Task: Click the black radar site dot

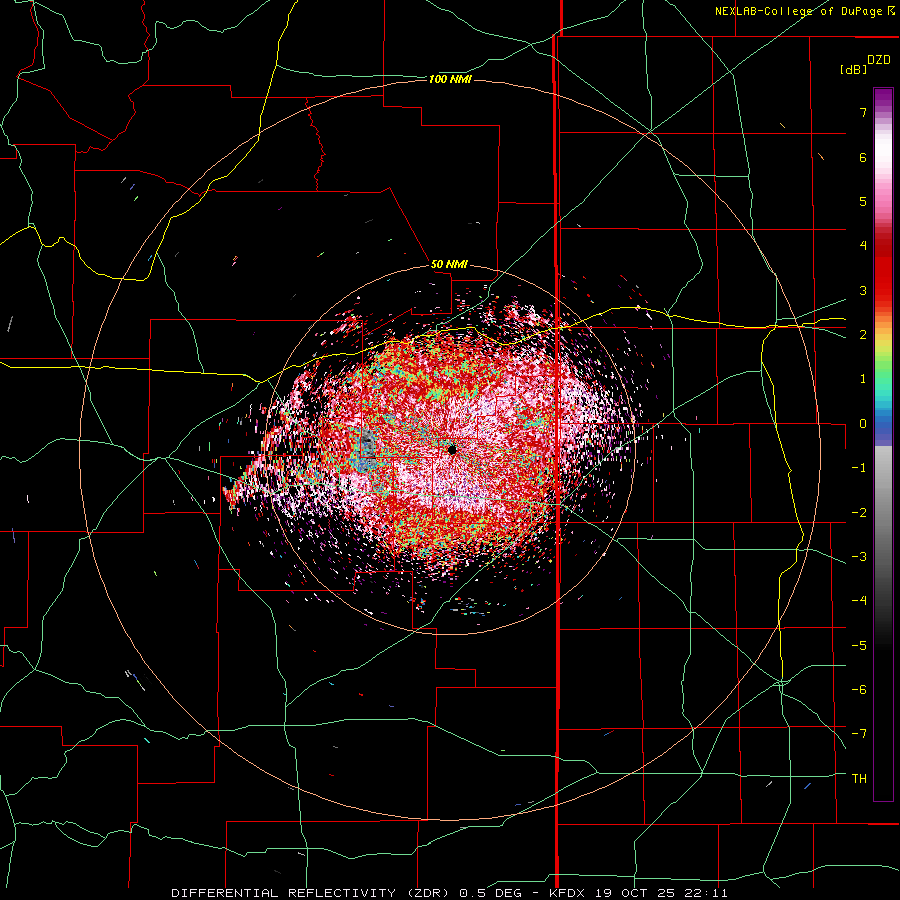Action: point(452,449)
